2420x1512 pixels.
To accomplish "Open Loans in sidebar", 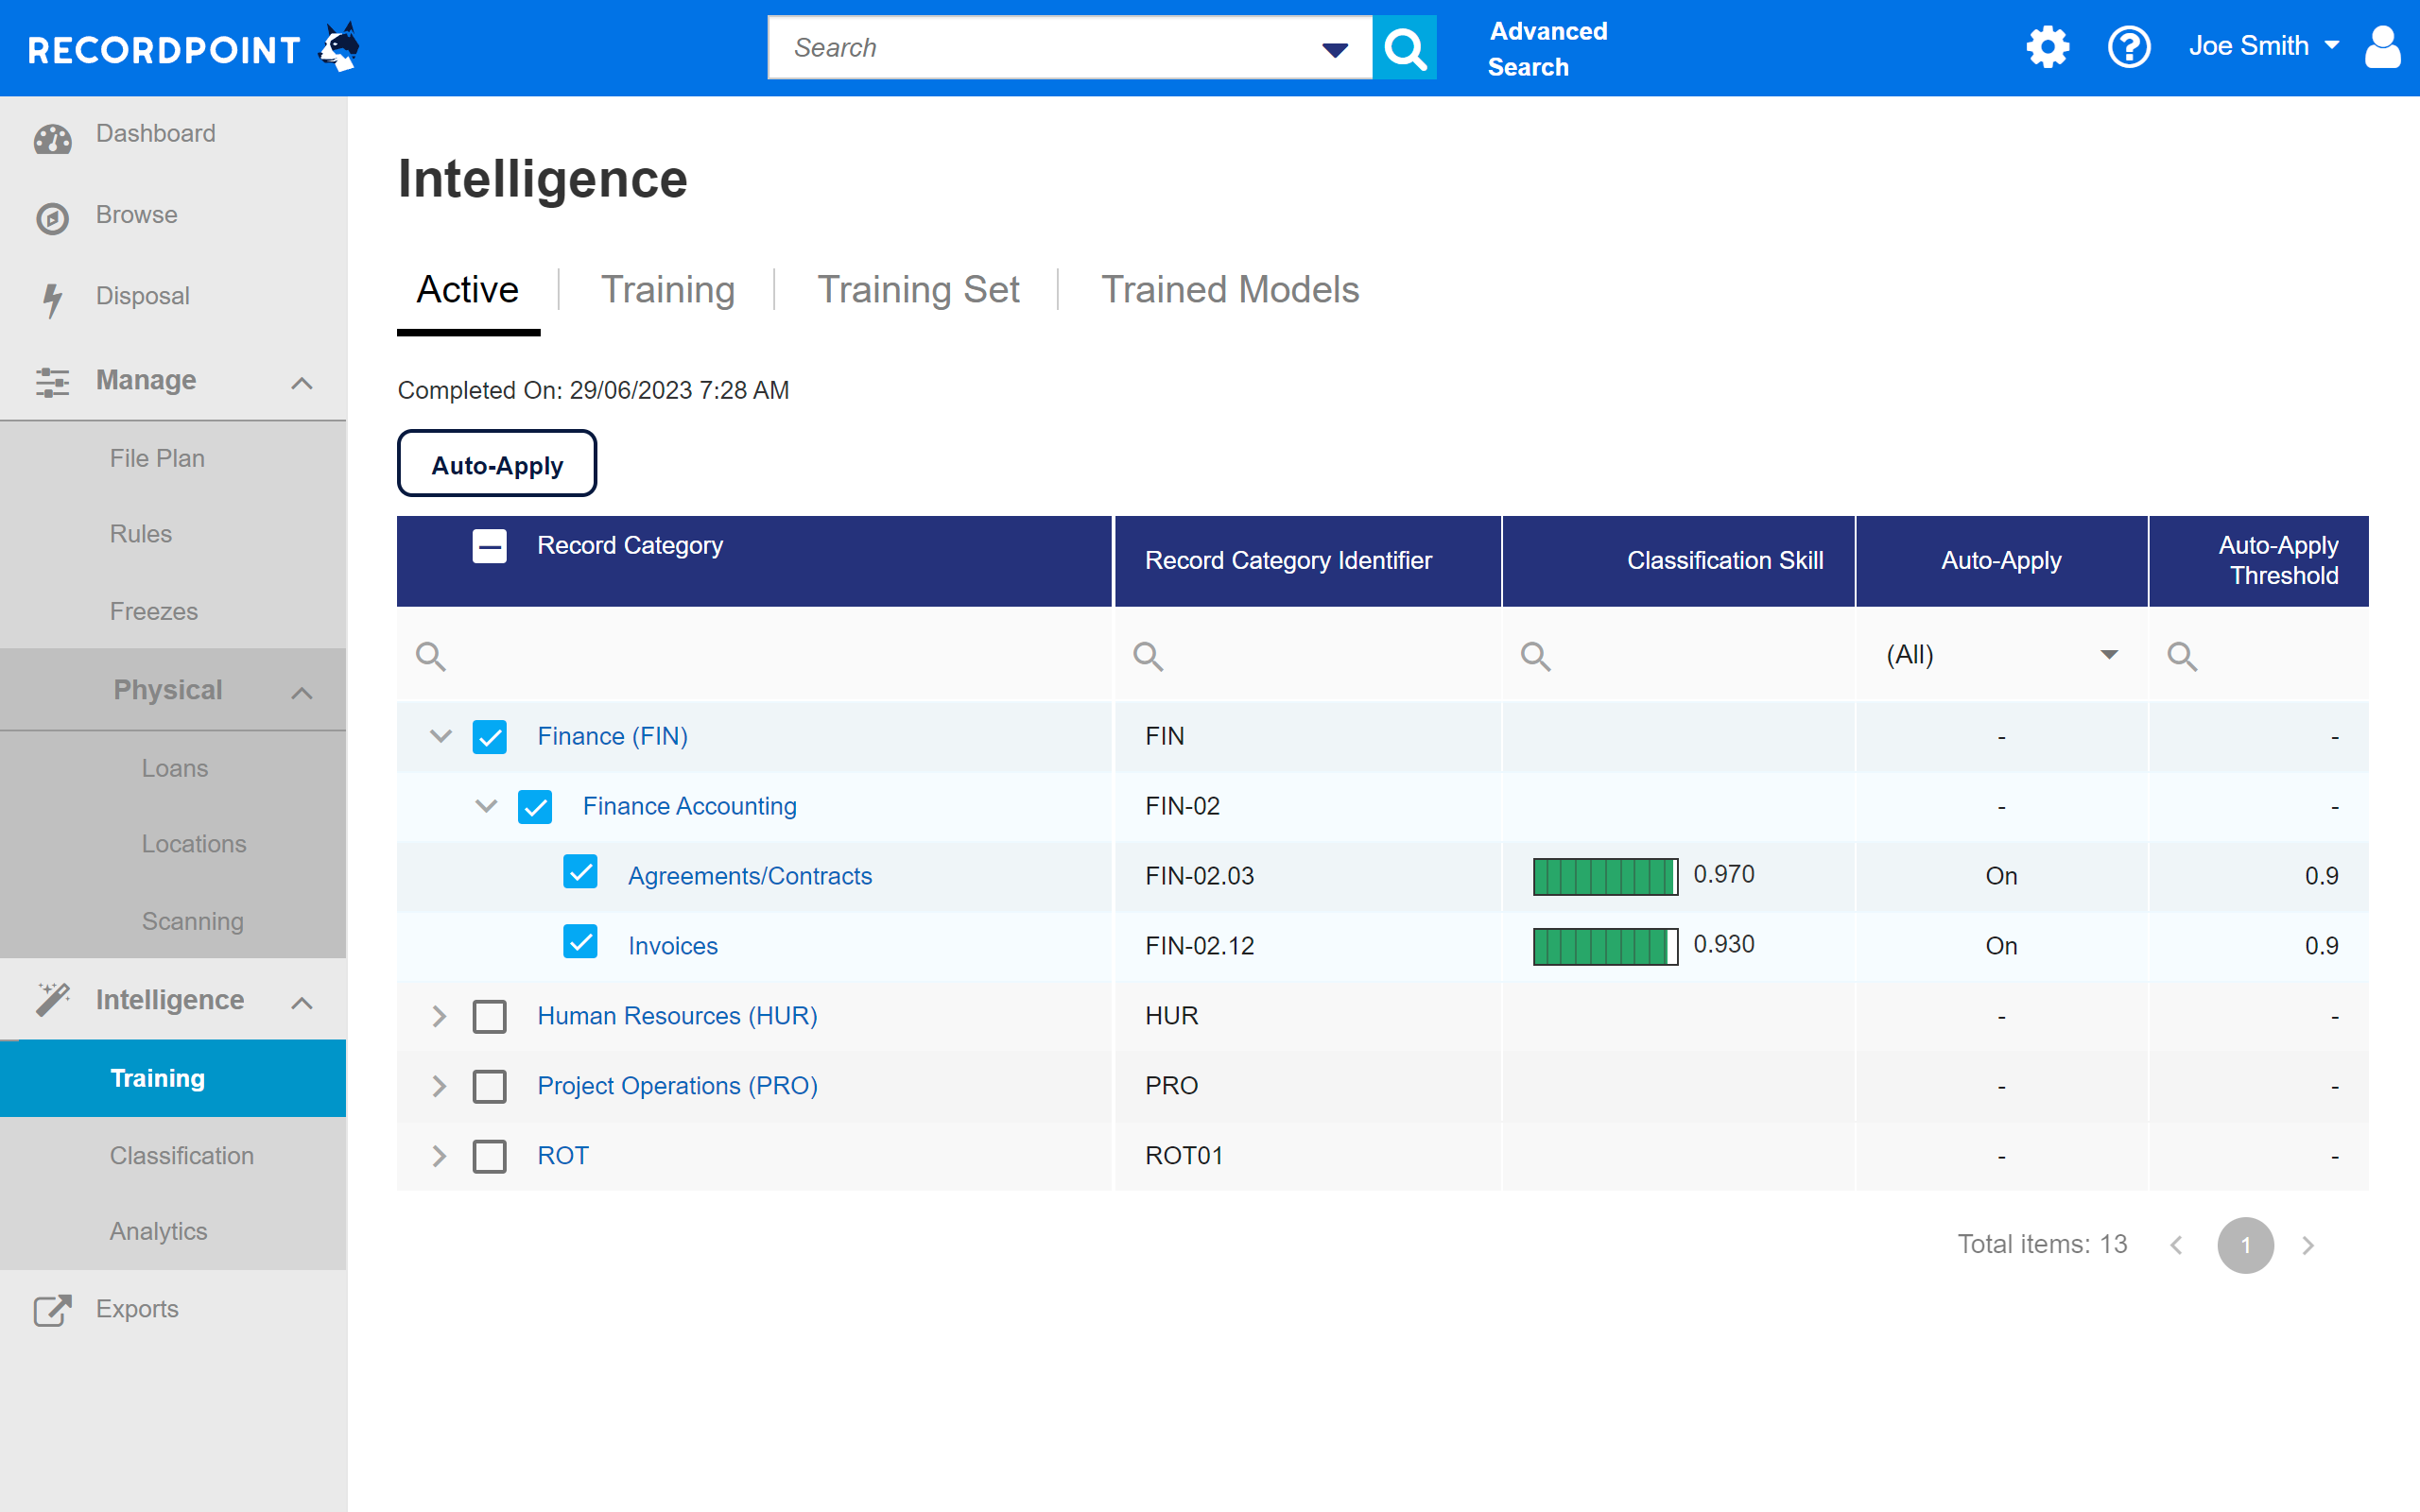I will click(x=175, y=768).
